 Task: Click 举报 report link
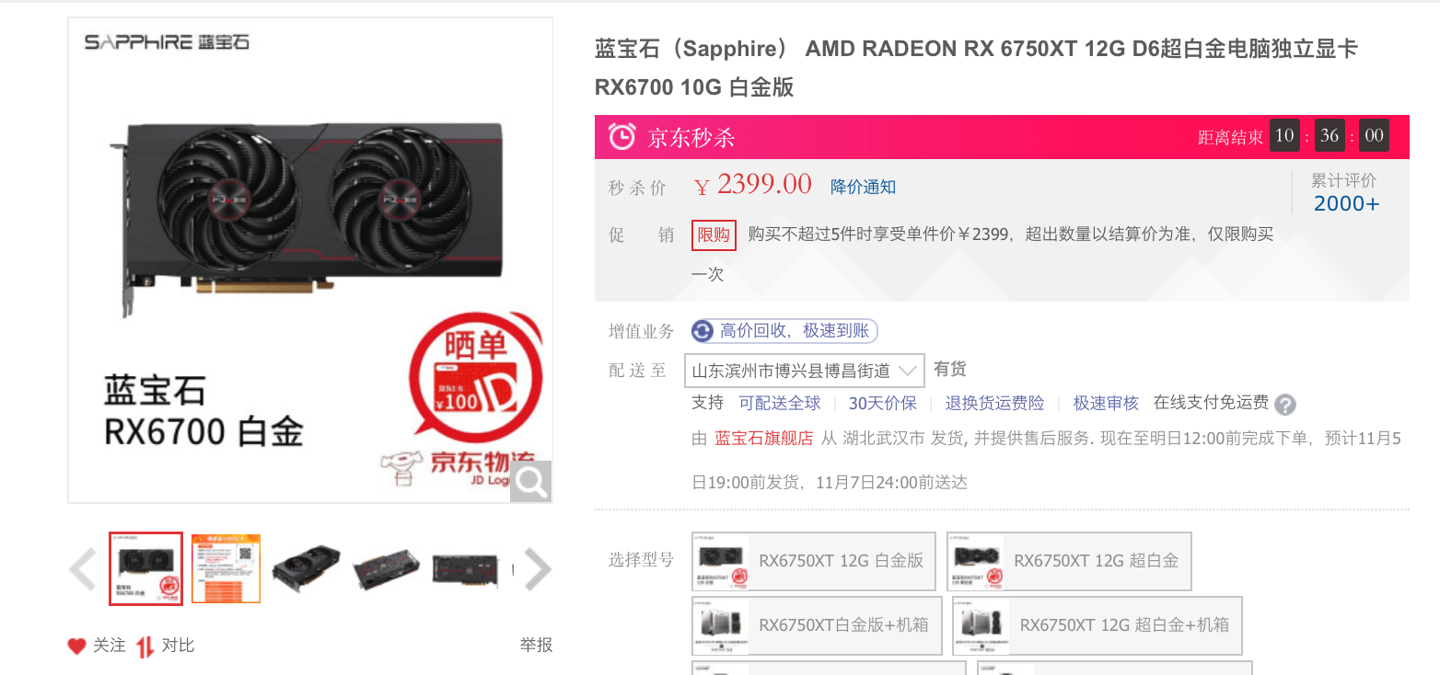[x=536, y=646]
